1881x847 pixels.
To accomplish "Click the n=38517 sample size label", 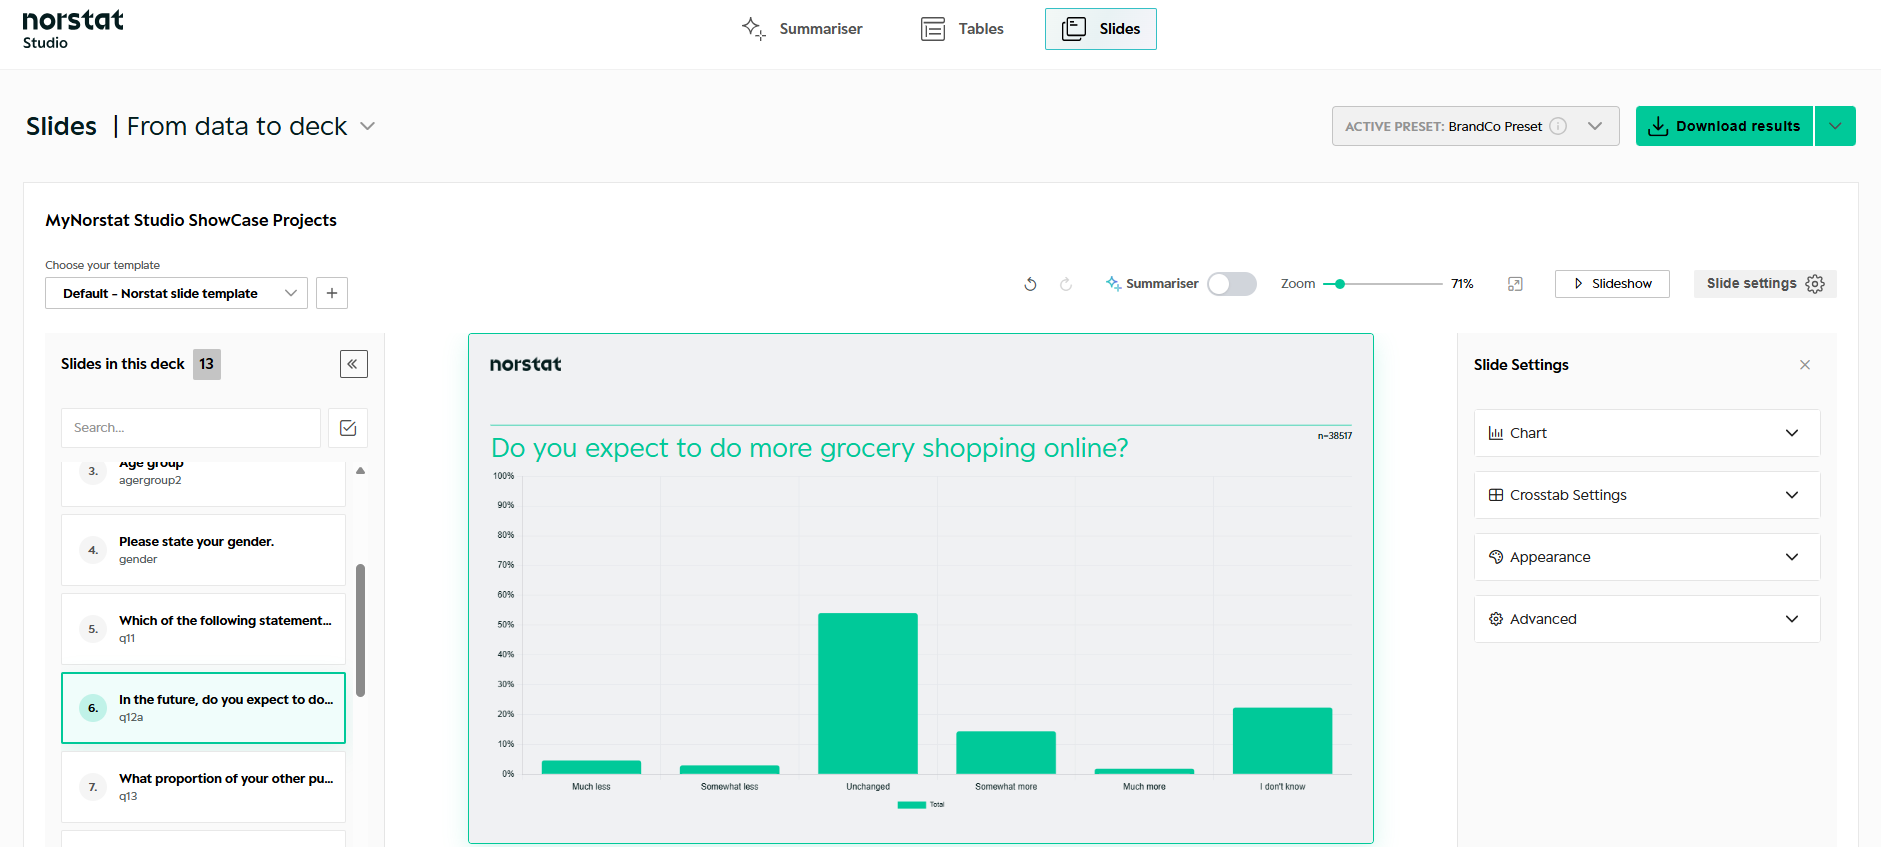I will pyautogui.click(x=1334, y=436).
